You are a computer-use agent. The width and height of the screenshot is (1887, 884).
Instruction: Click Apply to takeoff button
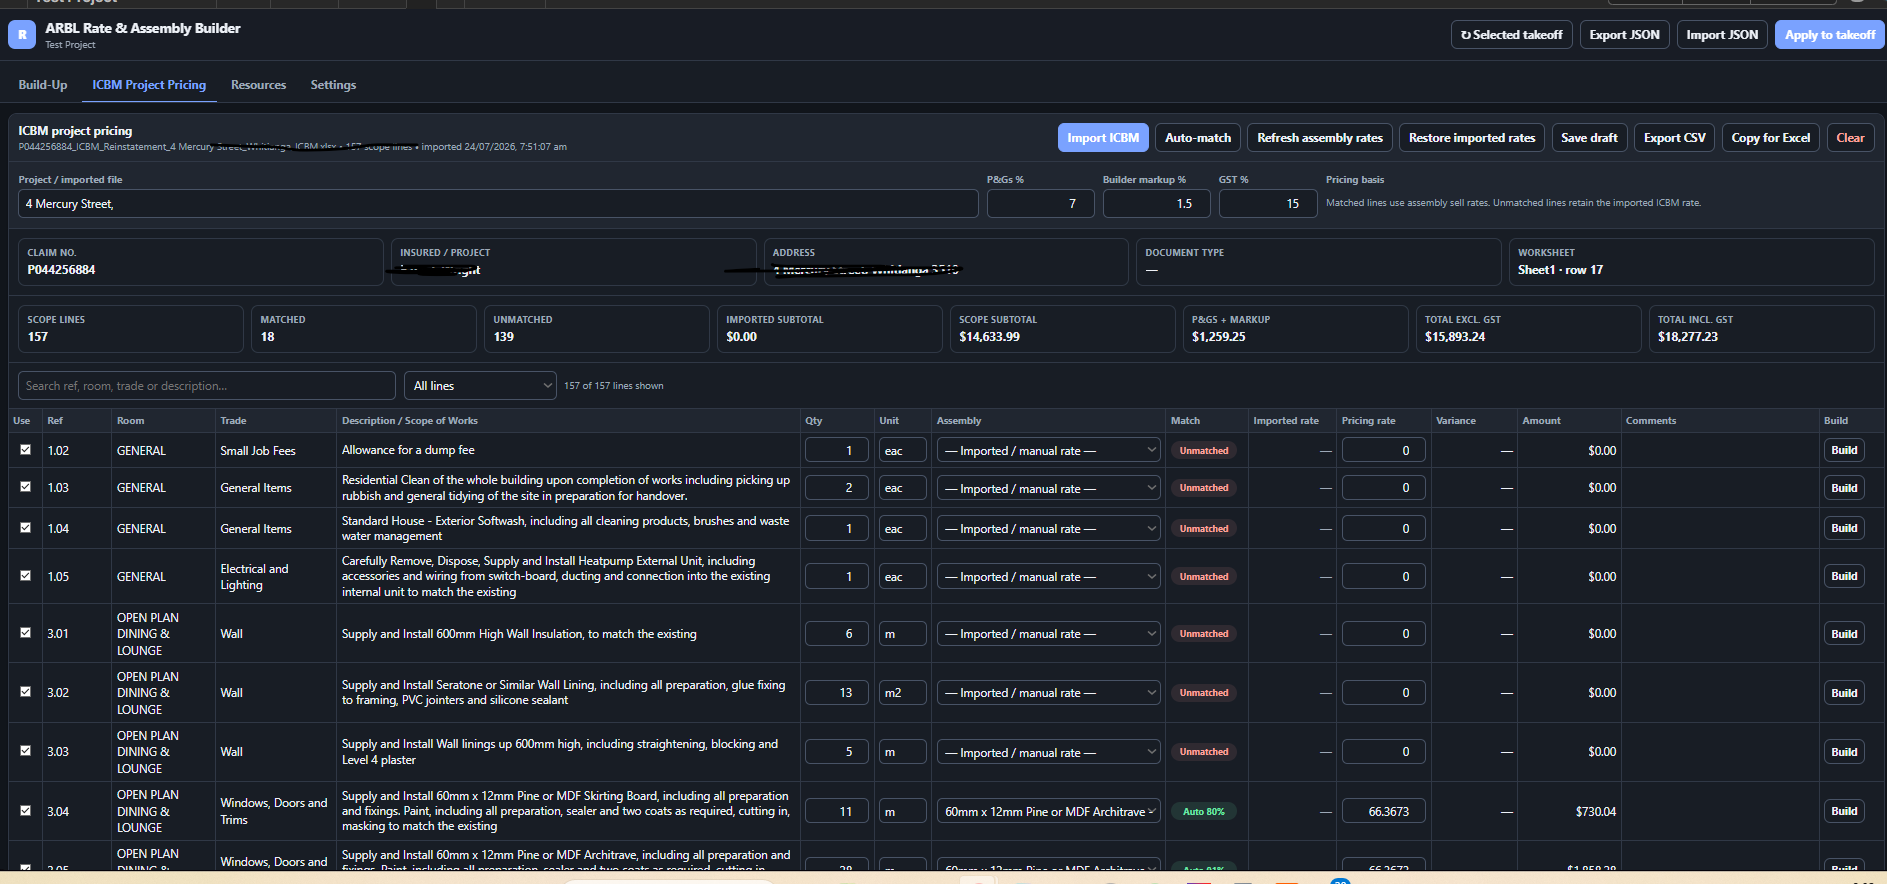pos(1830,35)
